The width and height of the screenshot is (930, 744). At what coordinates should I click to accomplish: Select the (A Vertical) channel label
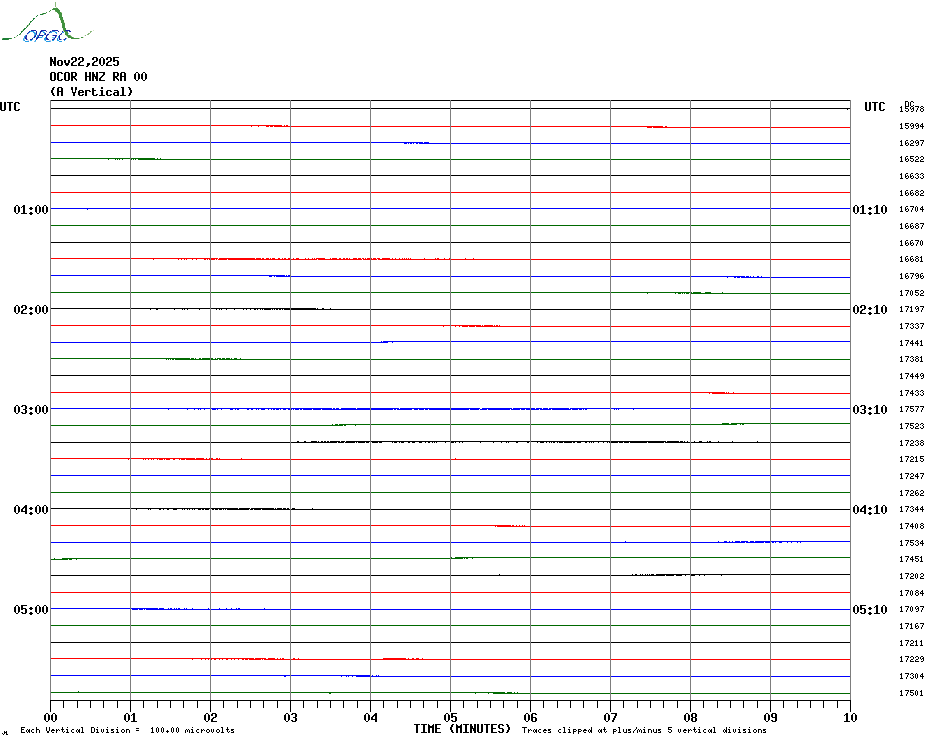pyautogui.click(x=91, y=92)
